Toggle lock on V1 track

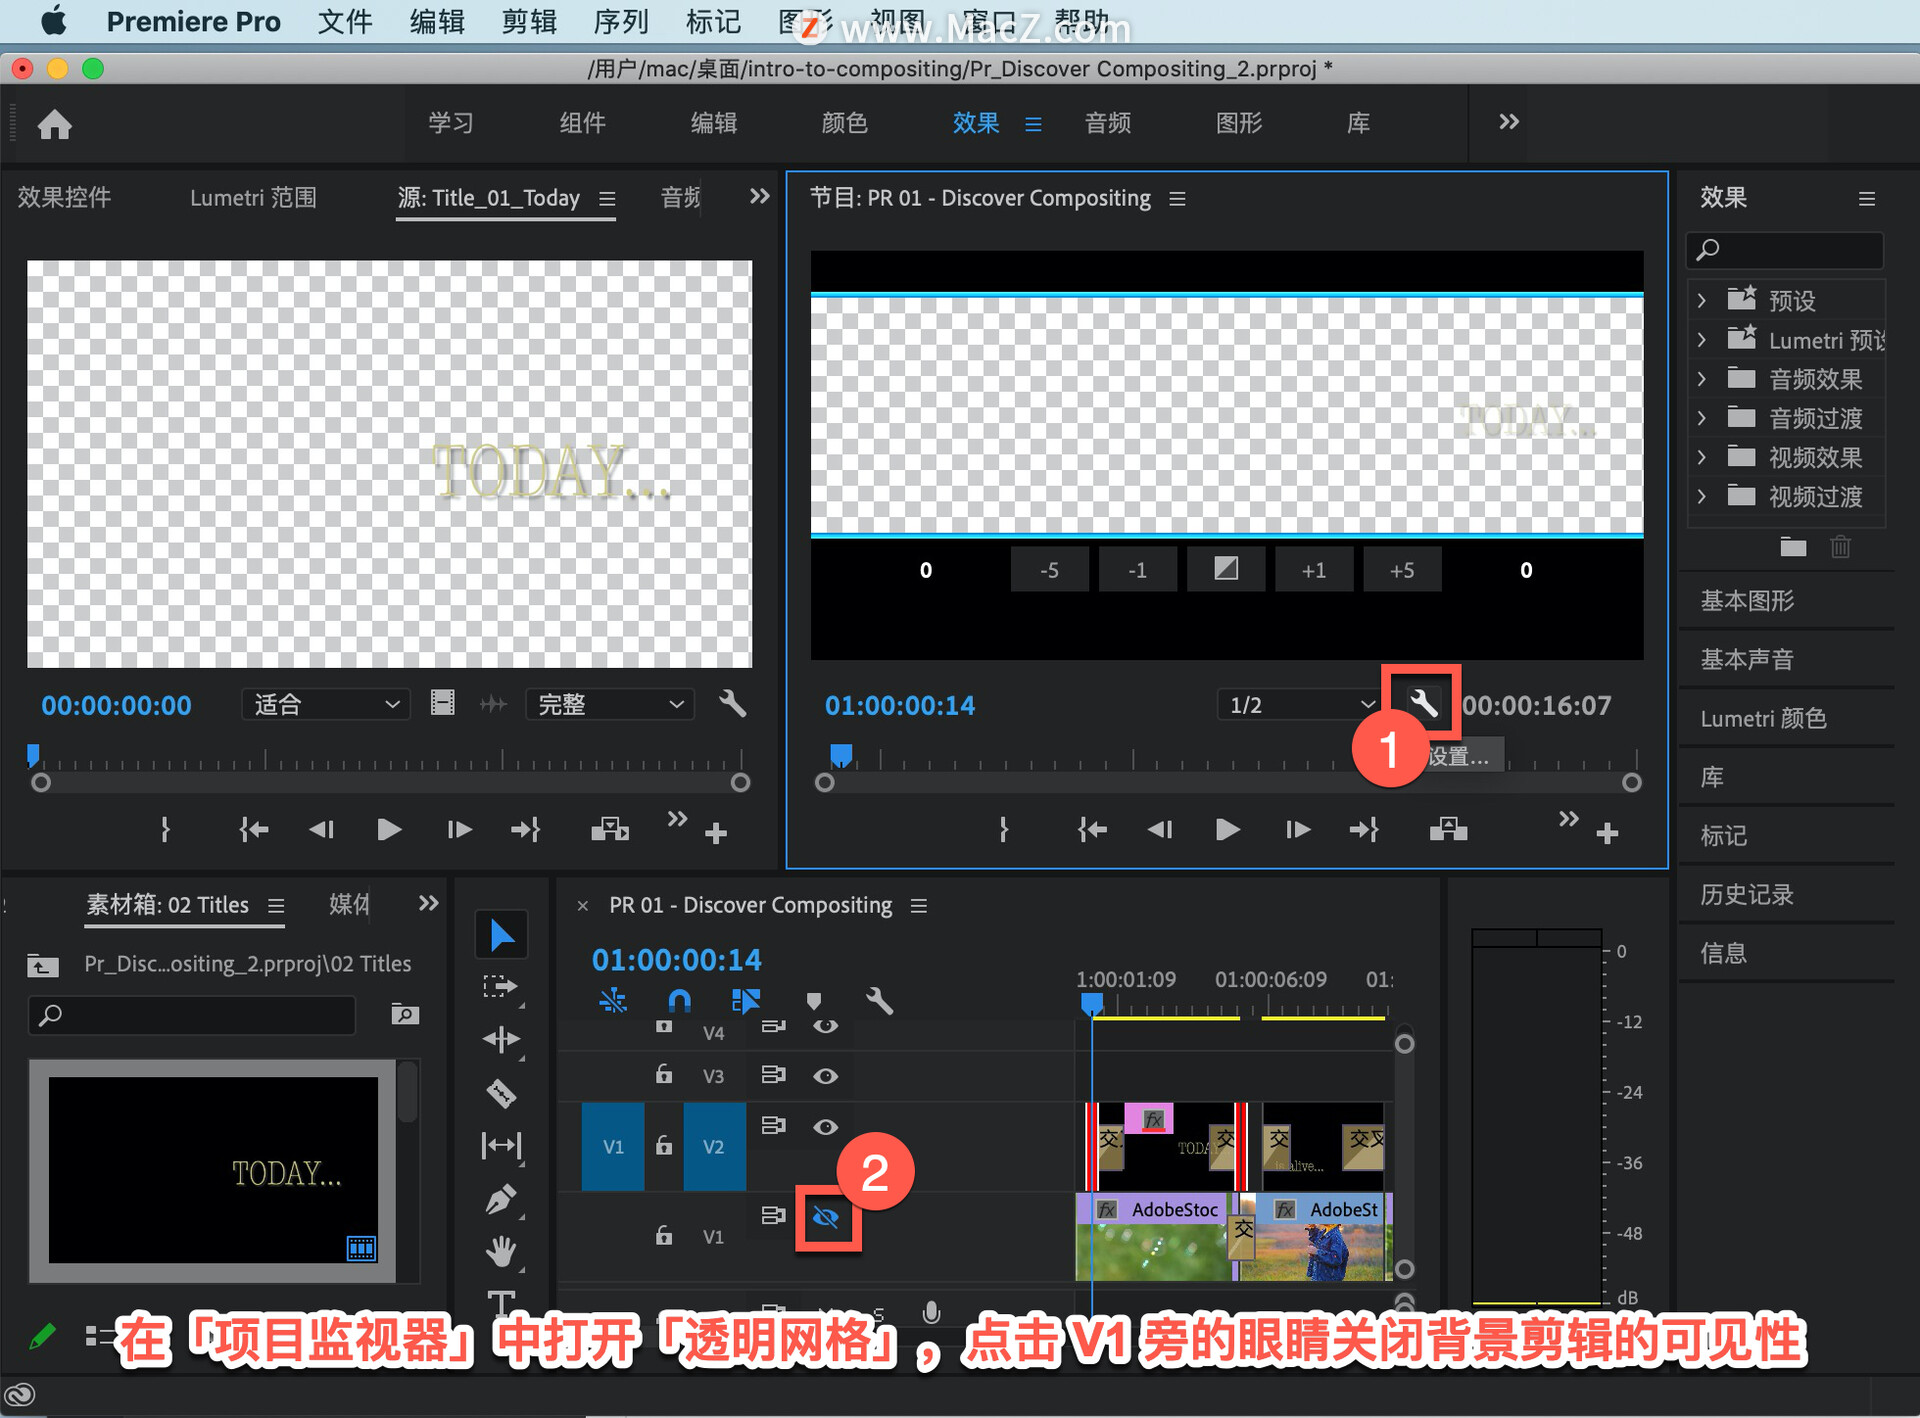coord(663,1235)
